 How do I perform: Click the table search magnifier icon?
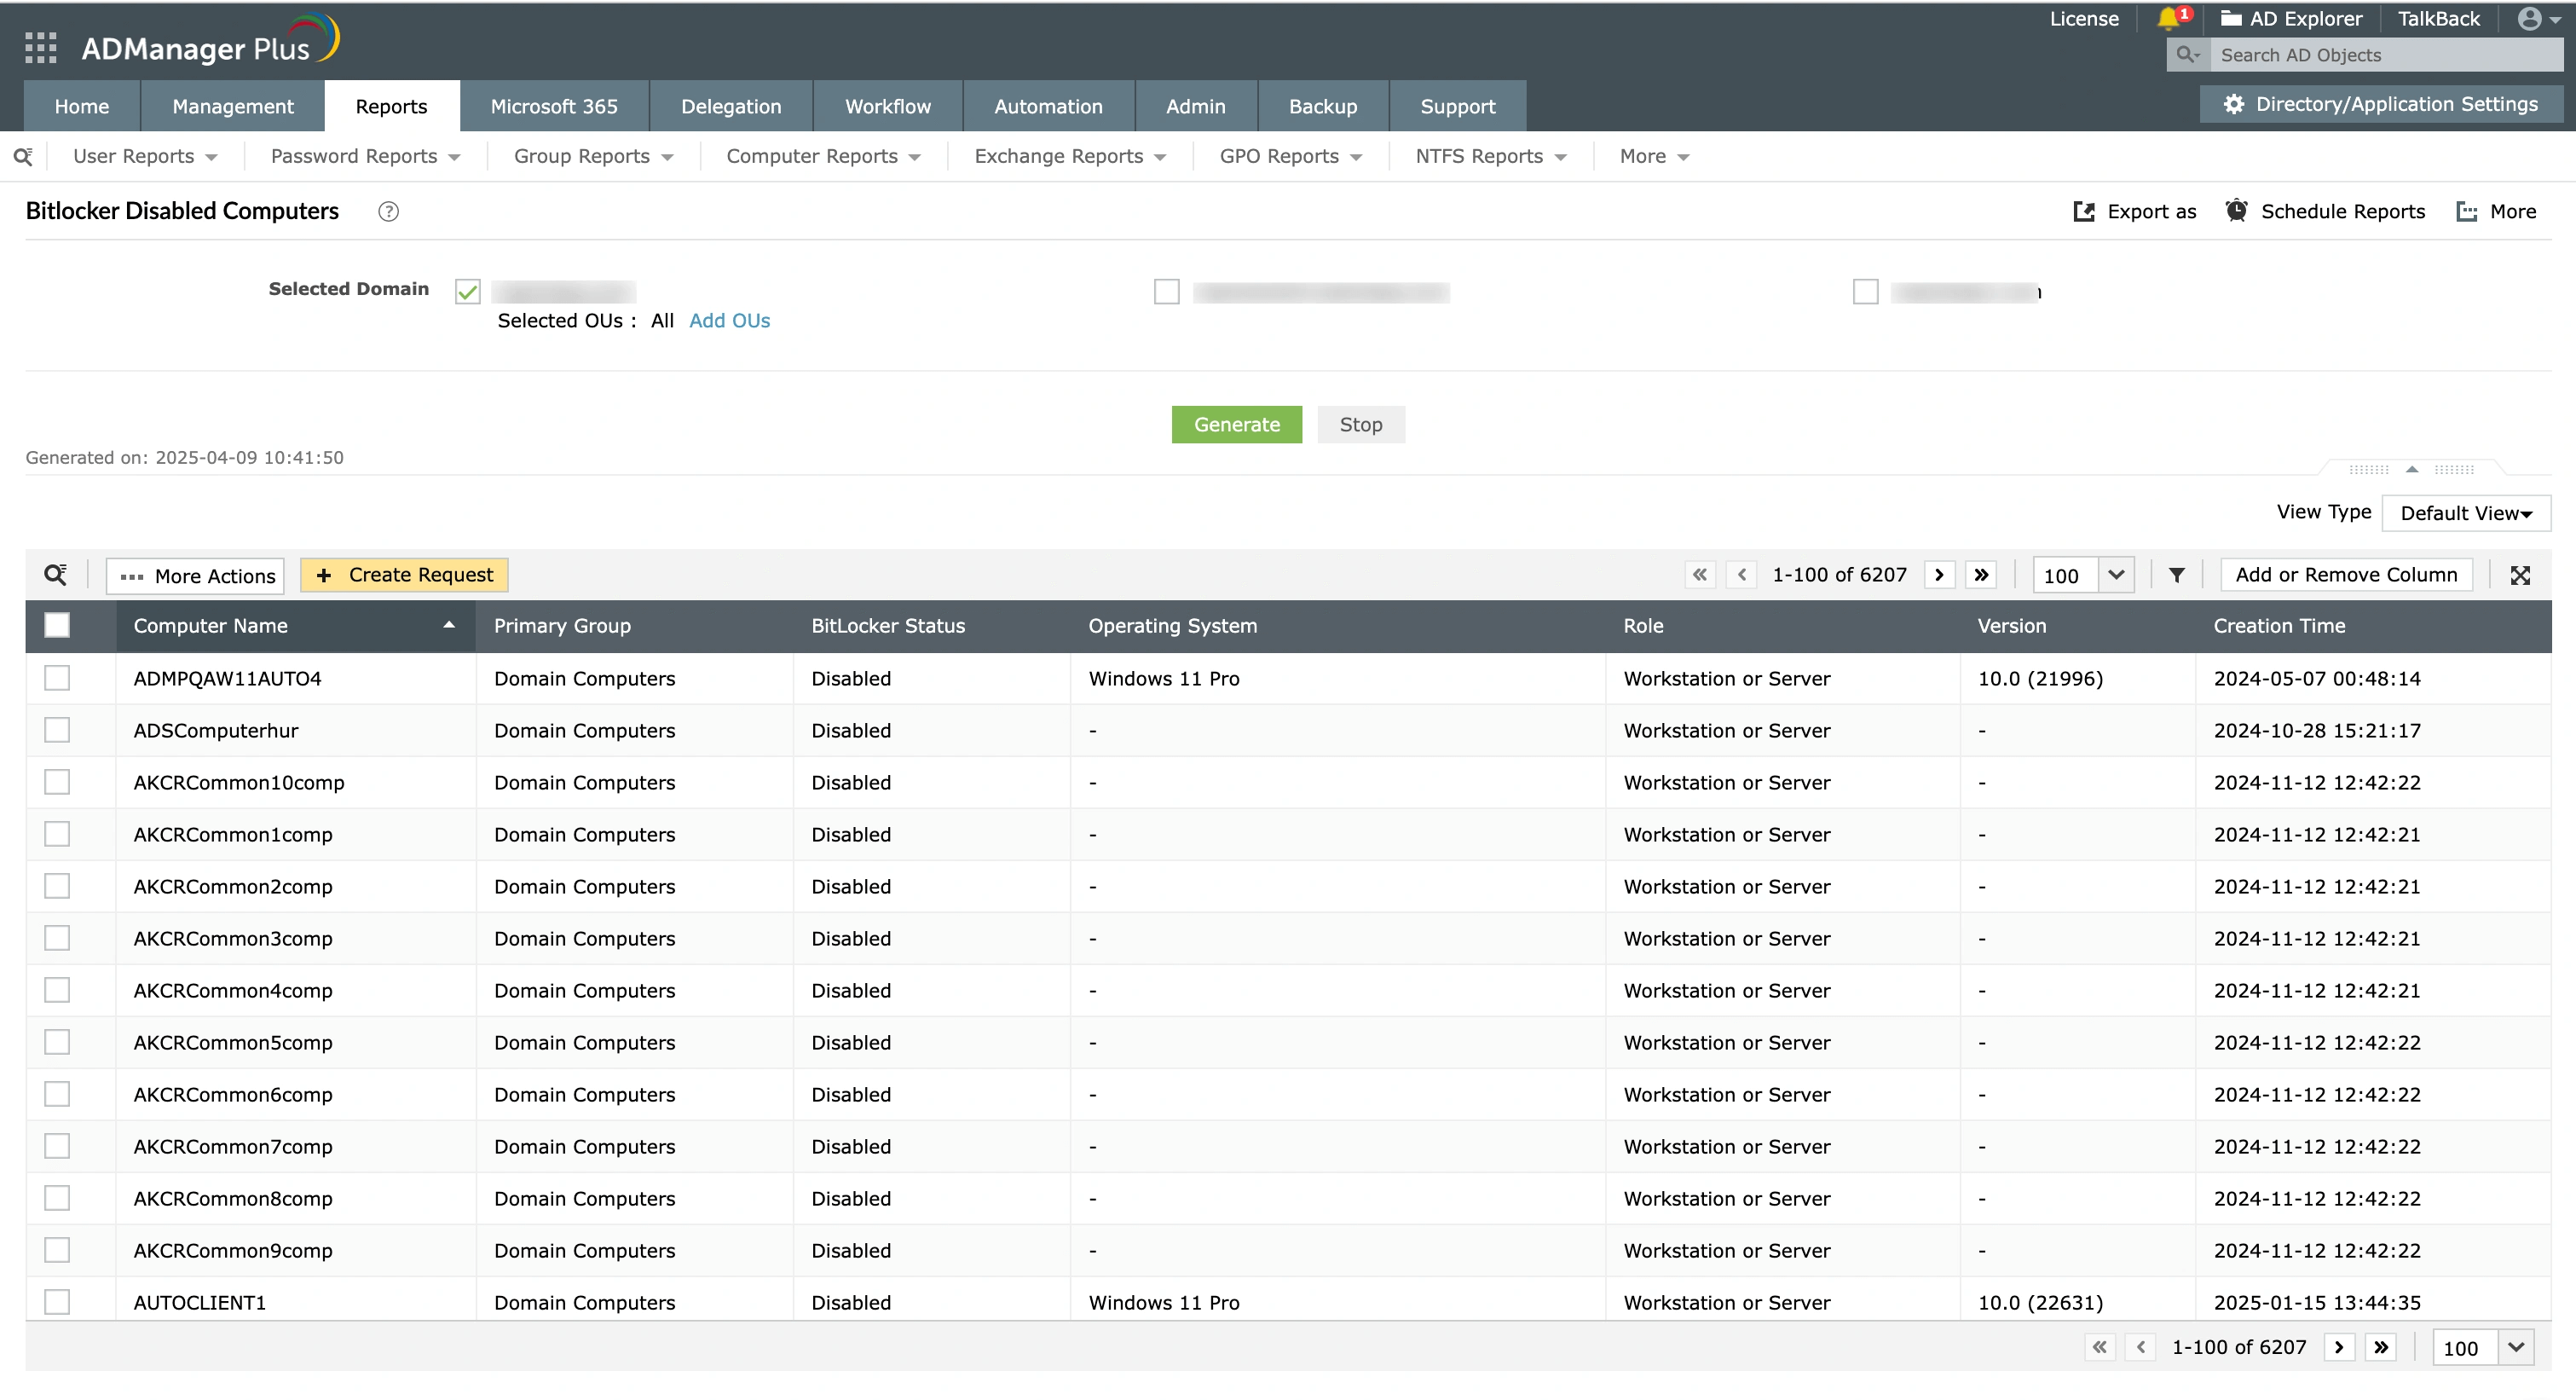[55, 575]
